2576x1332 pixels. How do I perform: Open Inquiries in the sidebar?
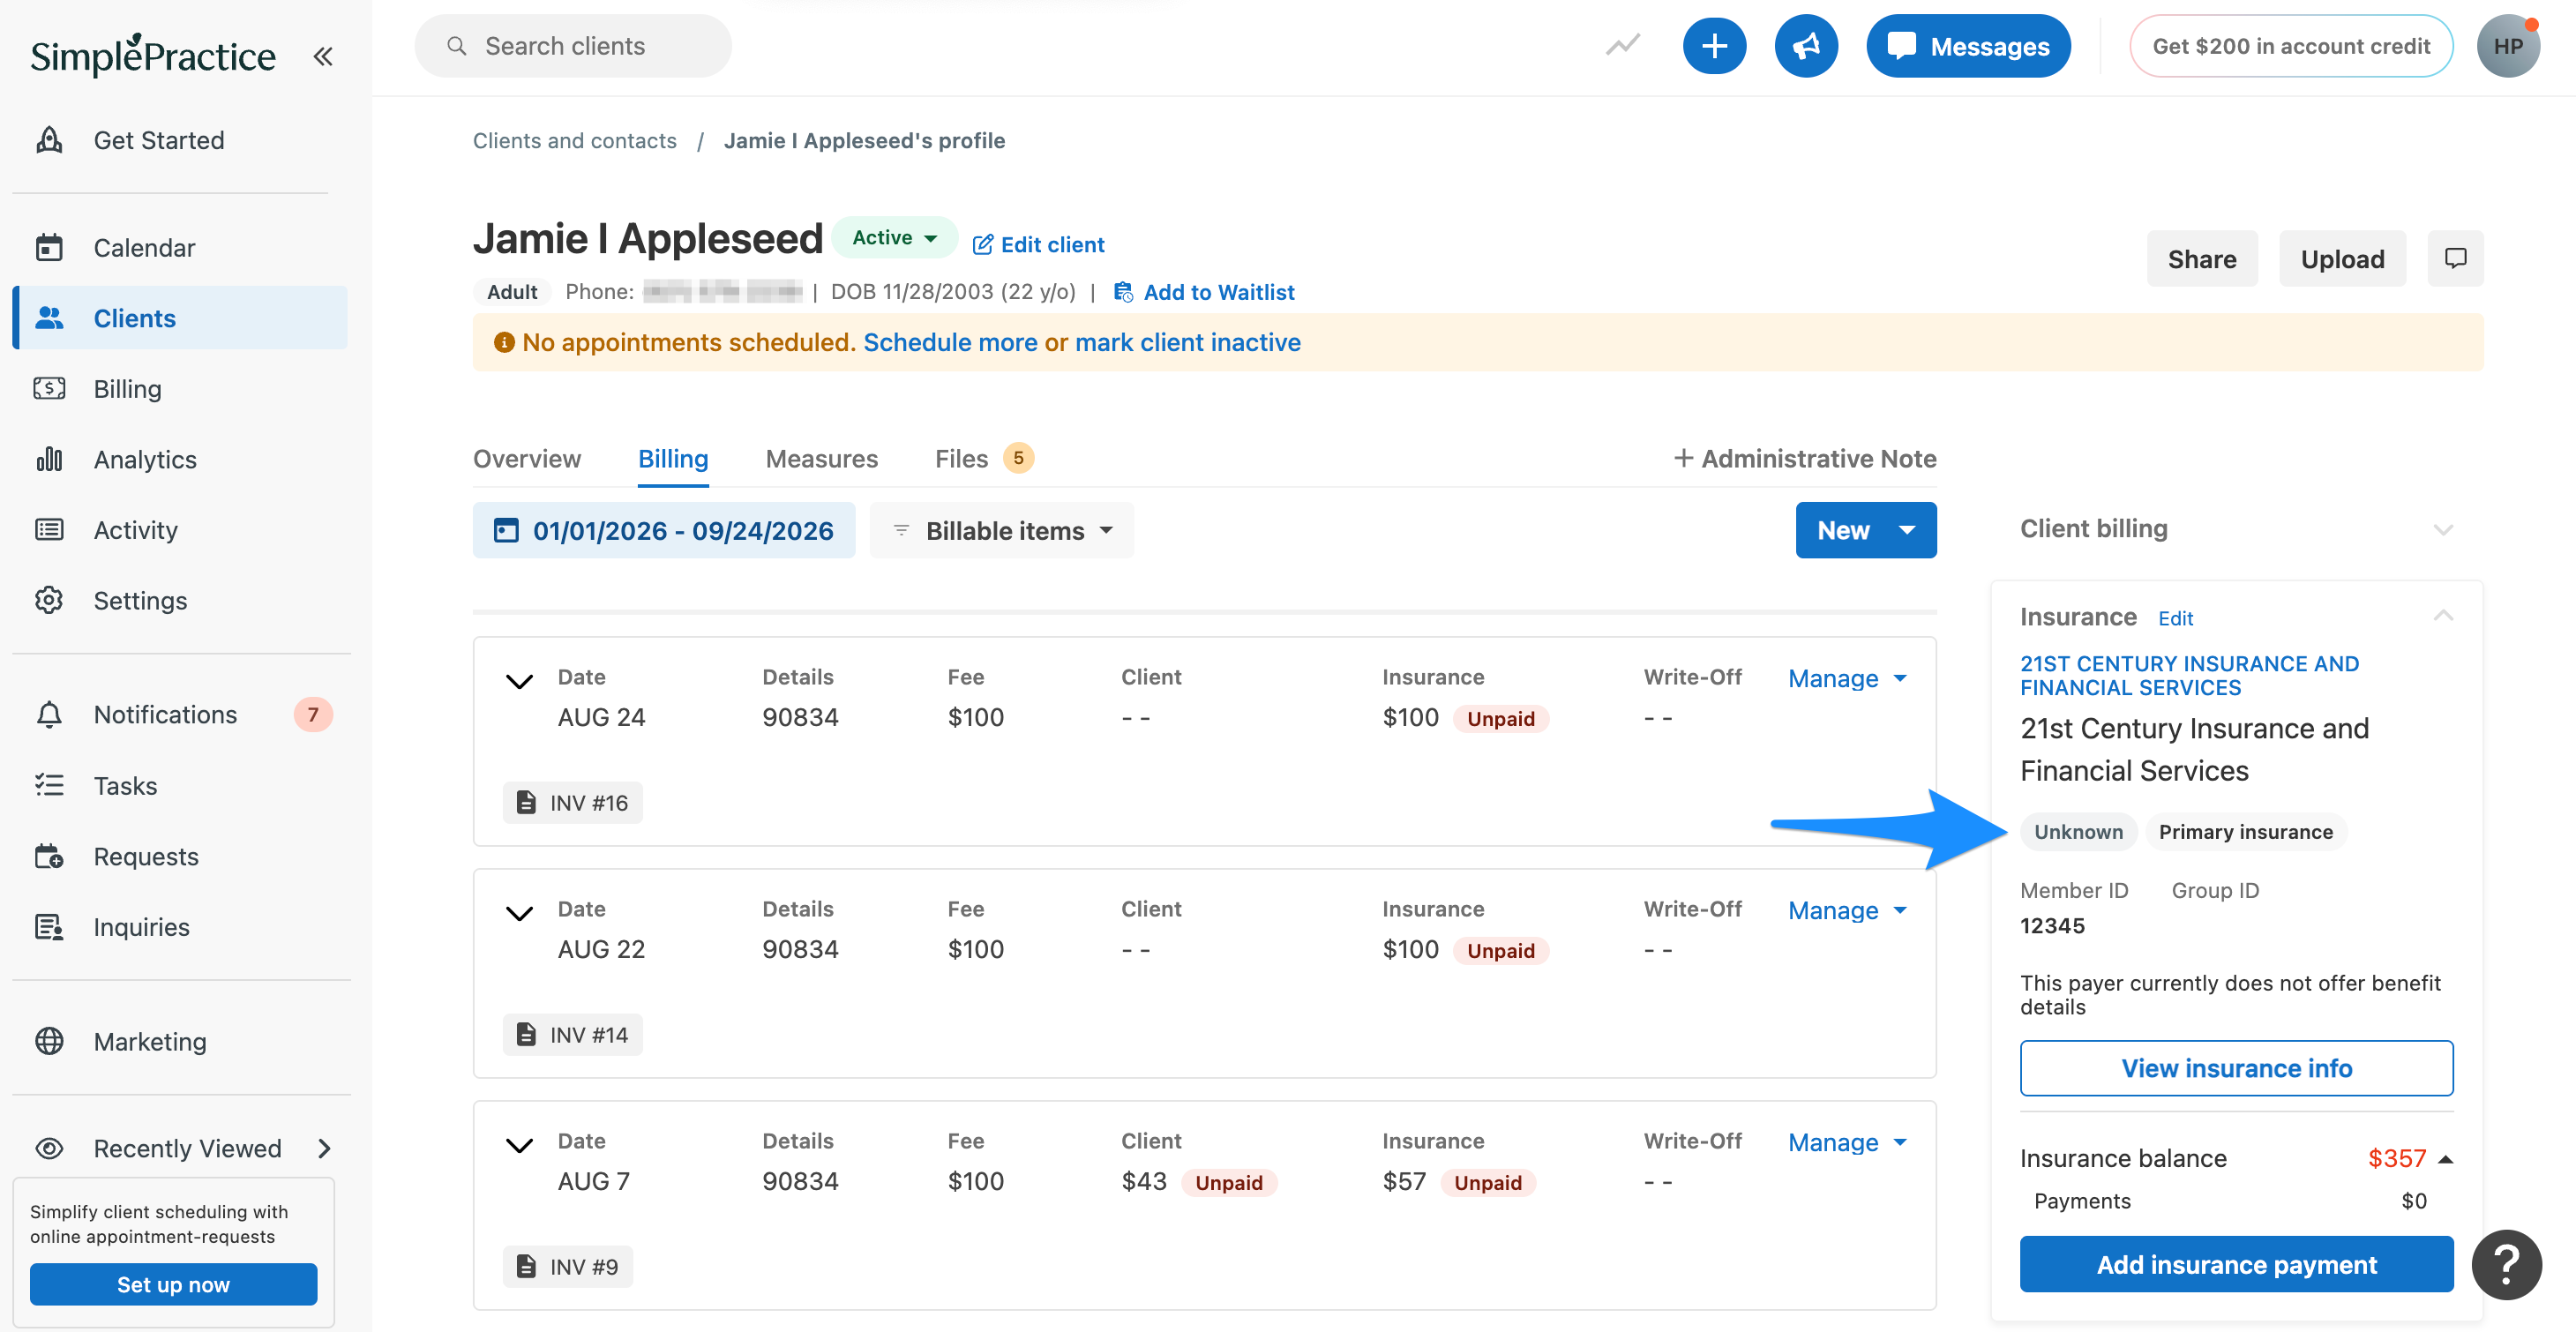pos(180,927)
